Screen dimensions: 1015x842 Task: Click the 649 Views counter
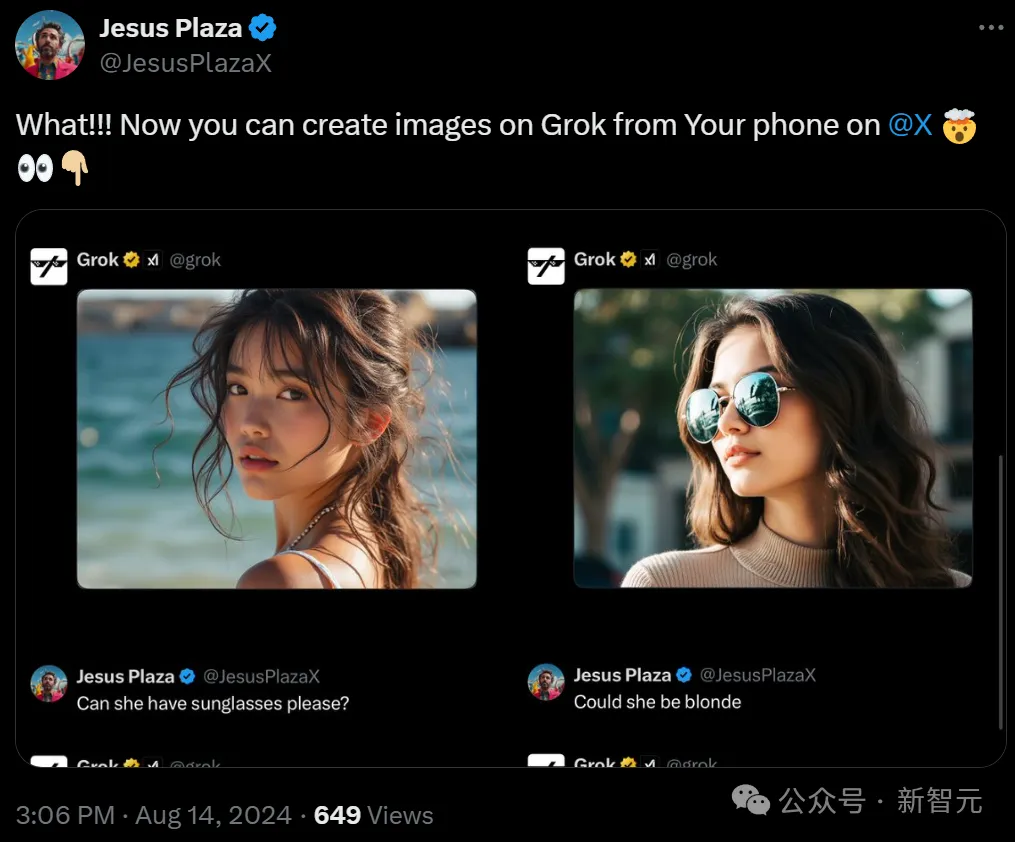(373, 815)
